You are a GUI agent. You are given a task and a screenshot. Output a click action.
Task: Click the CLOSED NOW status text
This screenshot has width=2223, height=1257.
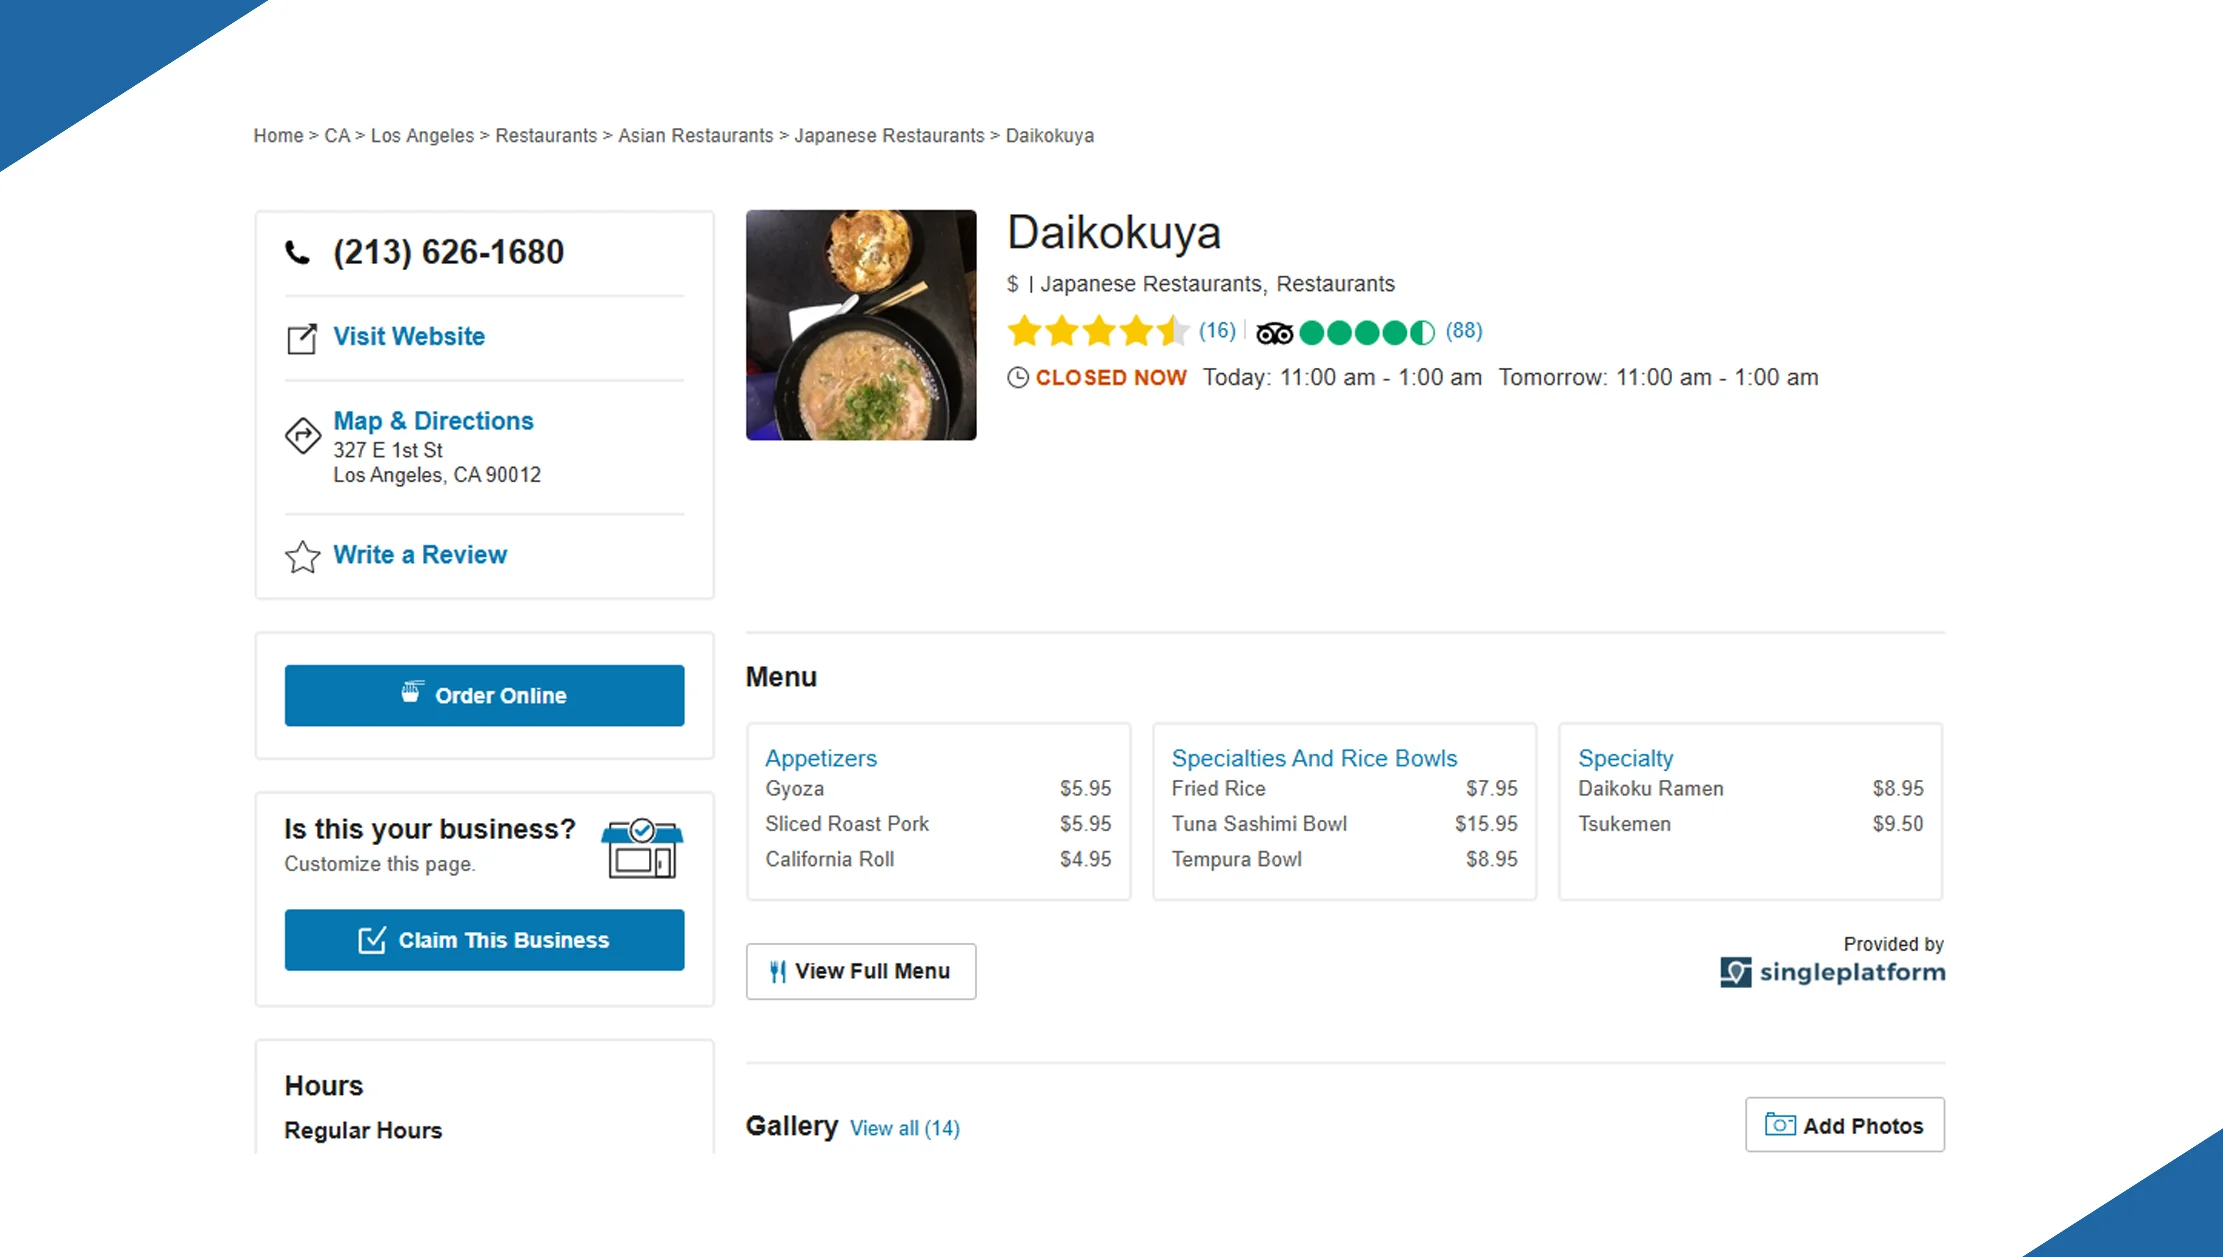1111,378
